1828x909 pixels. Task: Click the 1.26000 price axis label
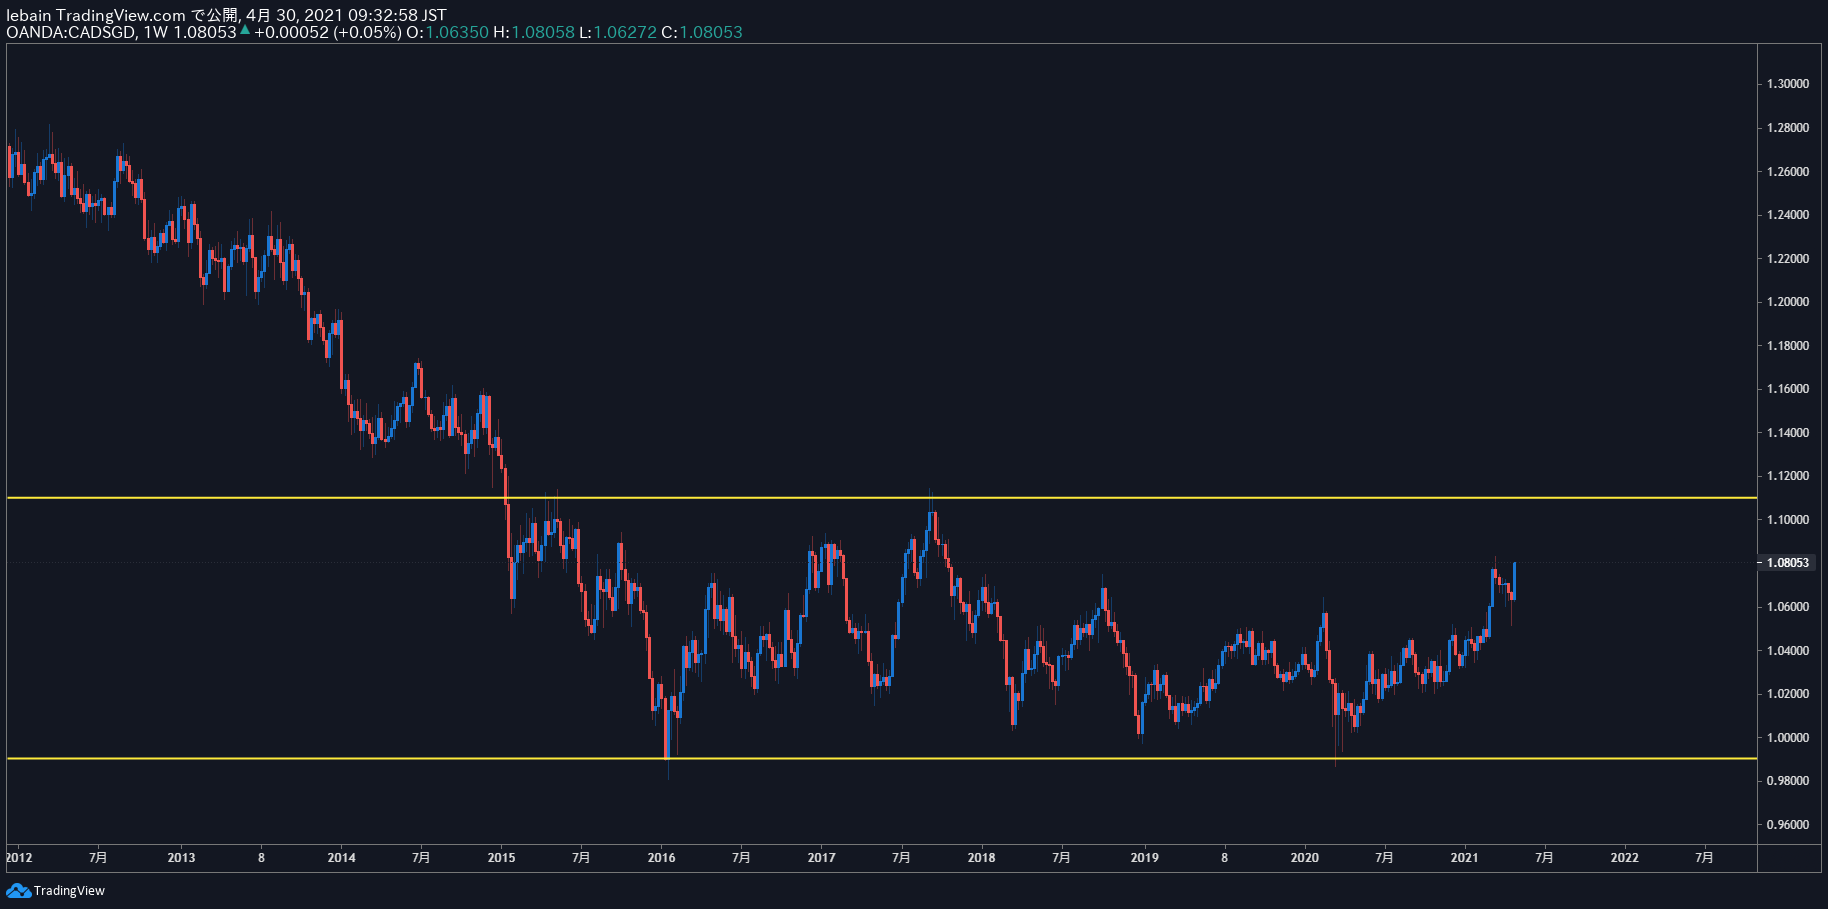(1788, 172)
